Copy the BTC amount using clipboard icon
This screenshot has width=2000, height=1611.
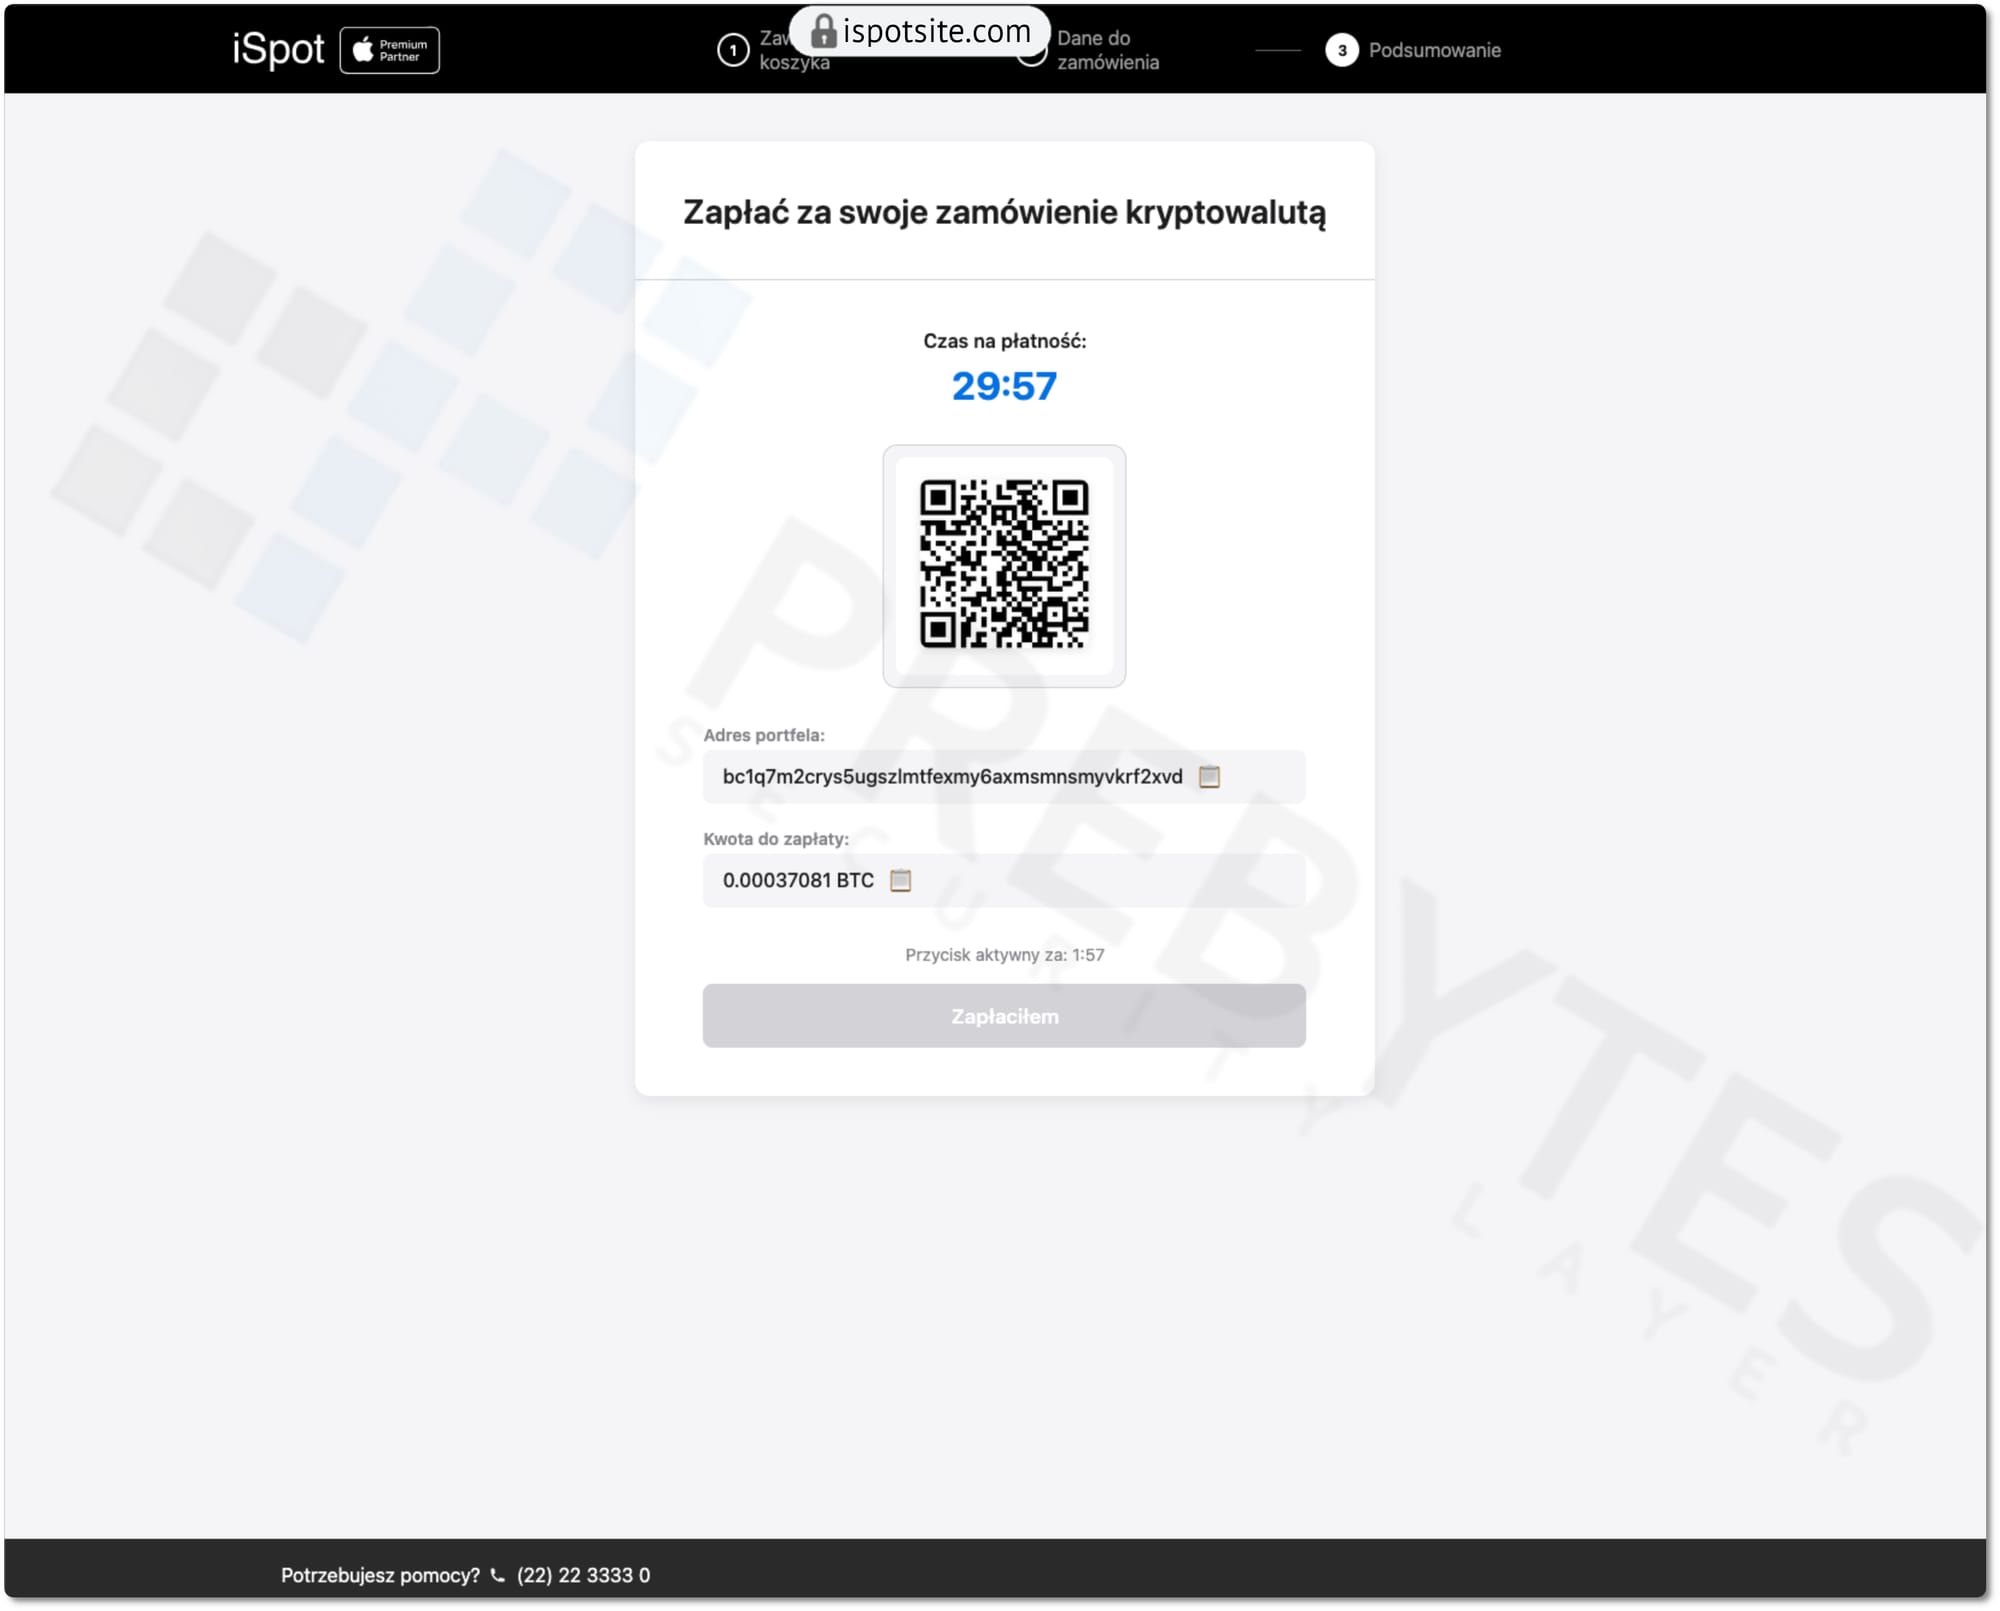tap(900, 881)
